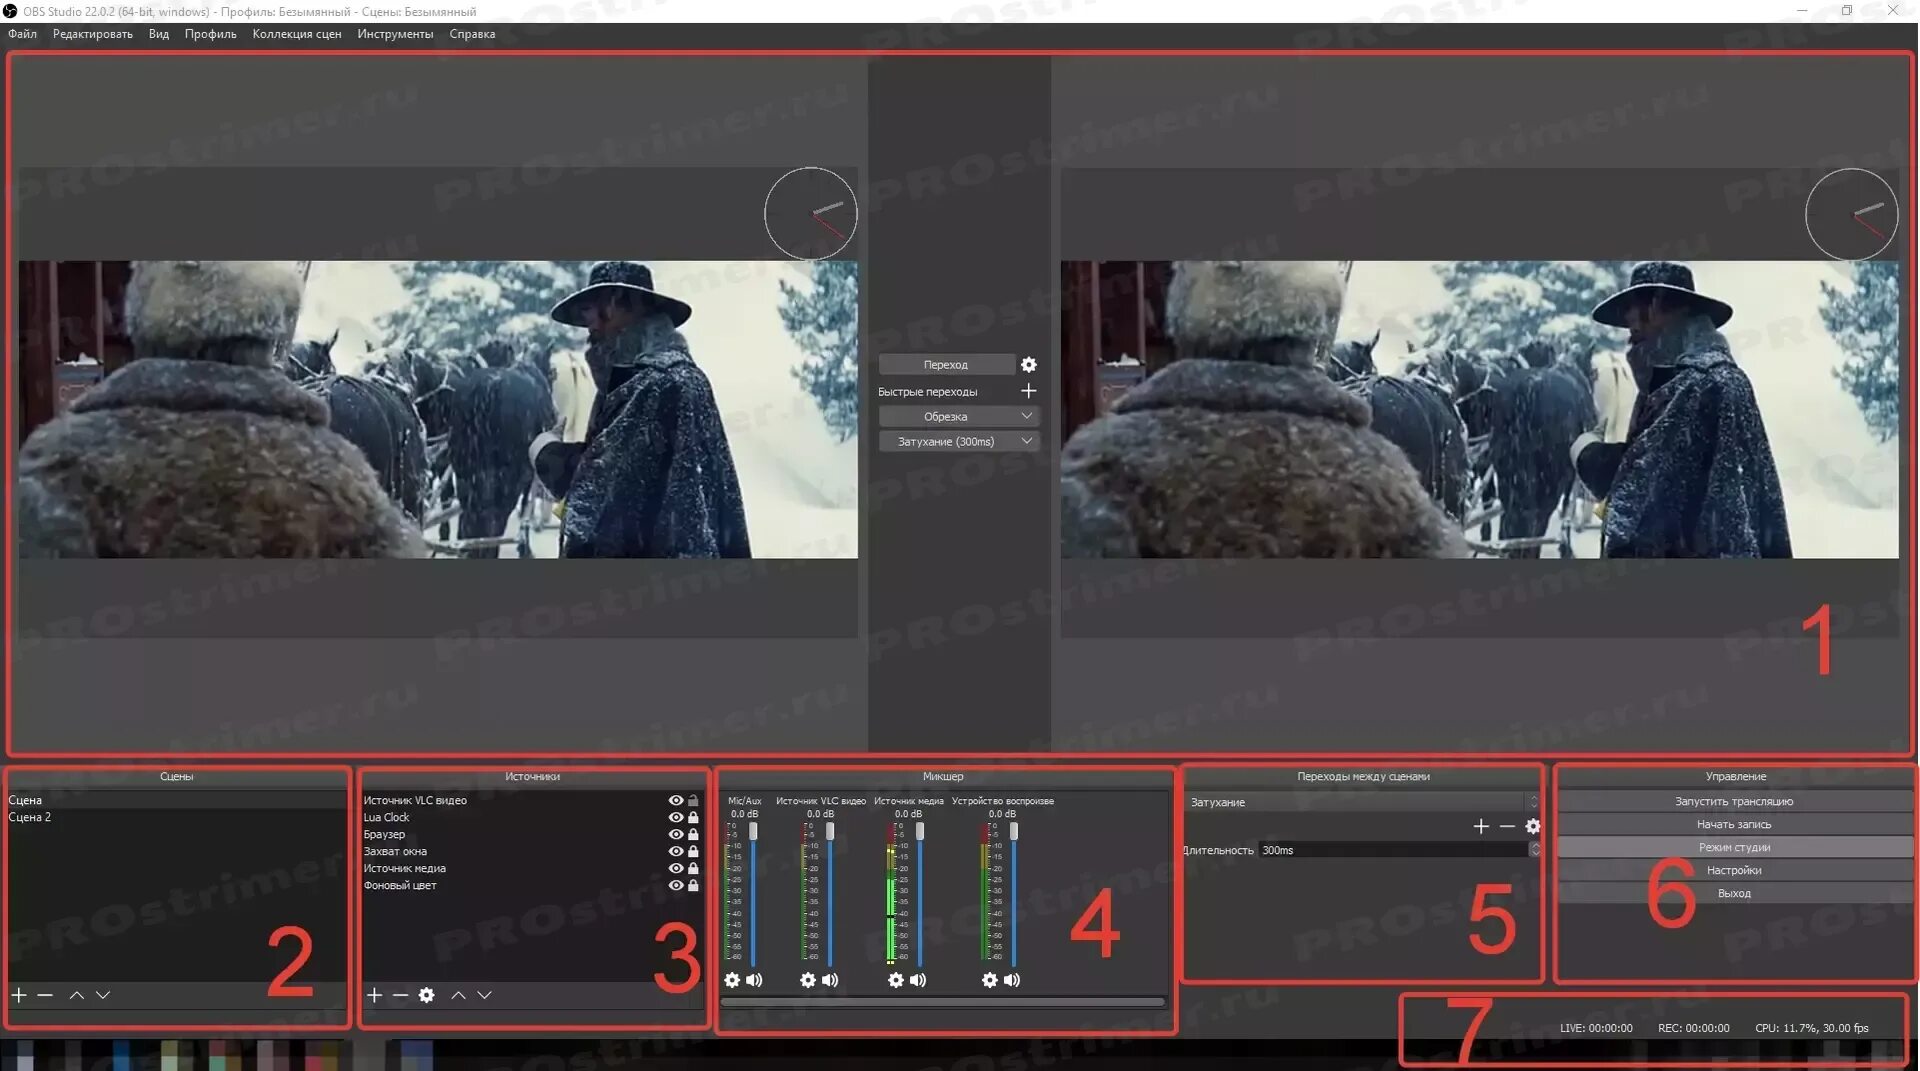Click the Длительность spinner arrows
Screen dimensions: 1920x1071
pos(1535,850)
